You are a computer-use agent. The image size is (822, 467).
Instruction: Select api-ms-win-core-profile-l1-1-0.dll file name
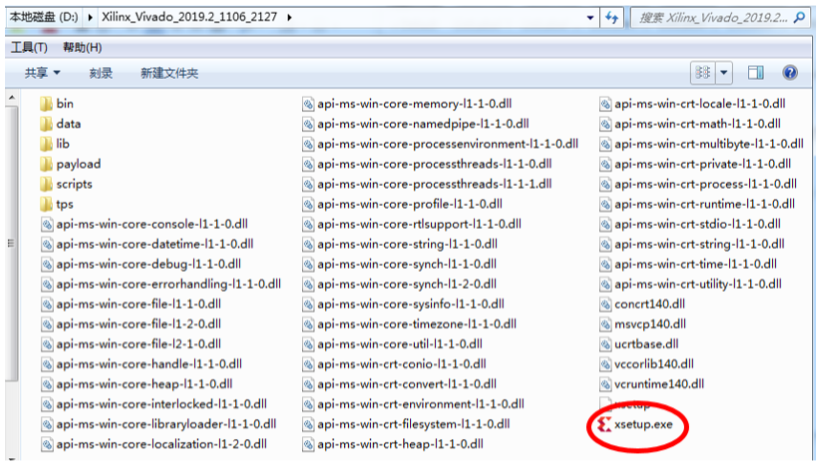(410, 204)
